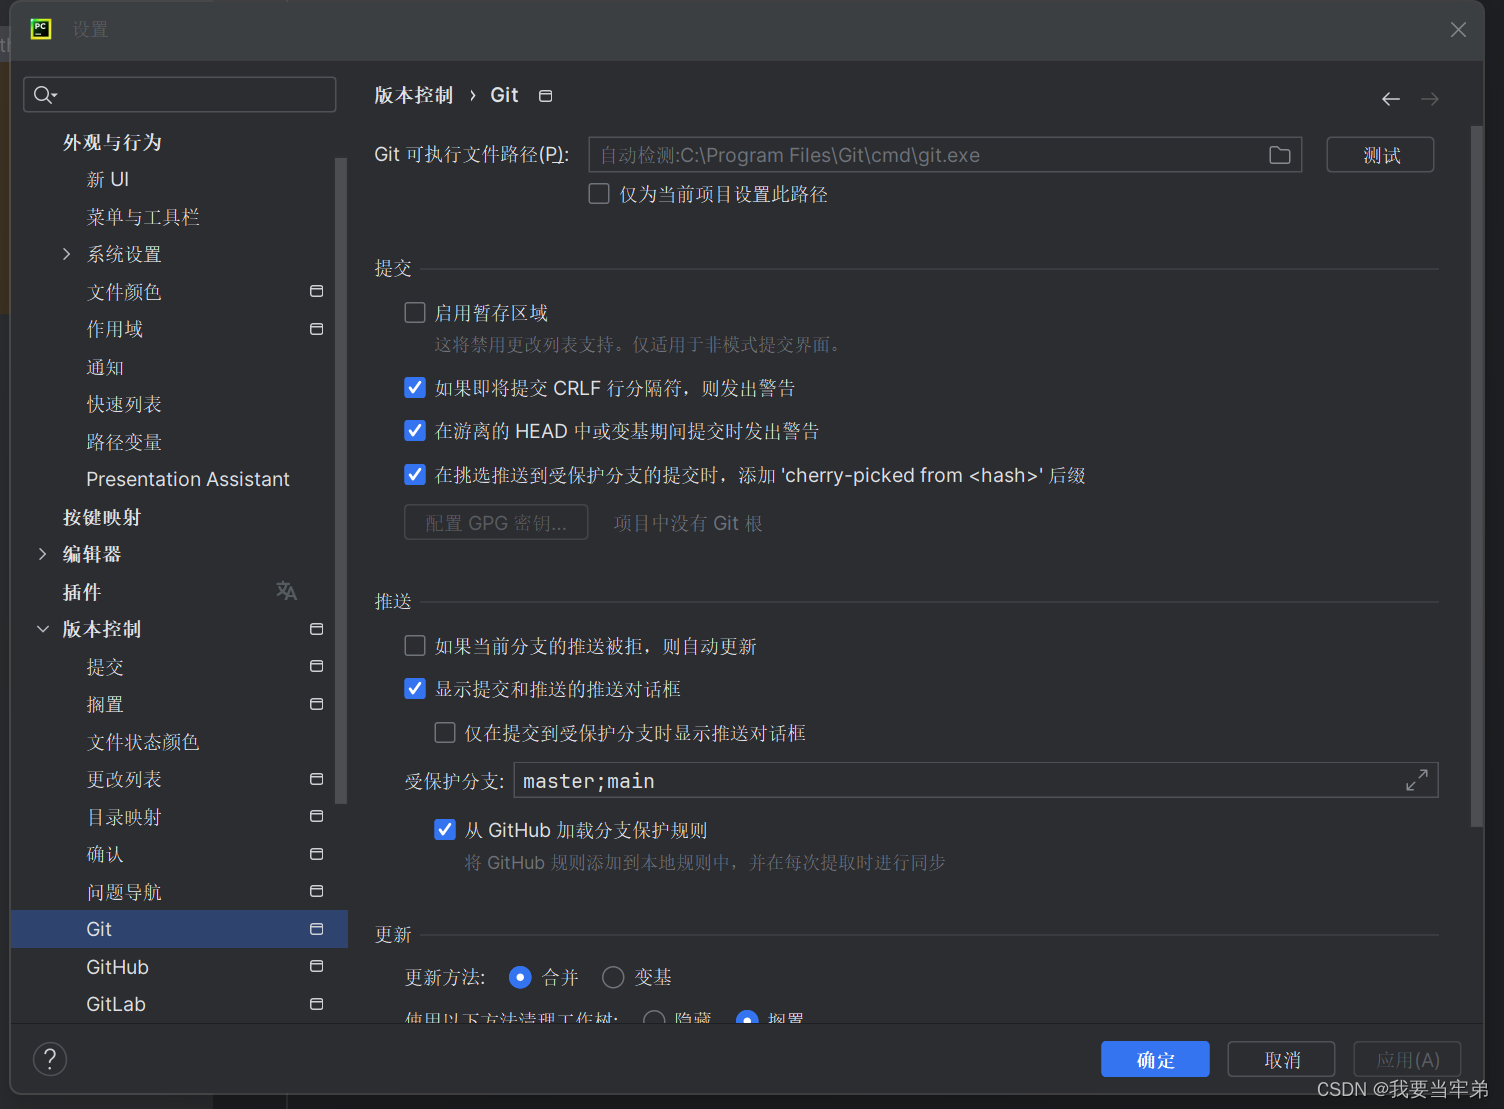Enable 仅为当前项目设置此路径

(599, 193)
